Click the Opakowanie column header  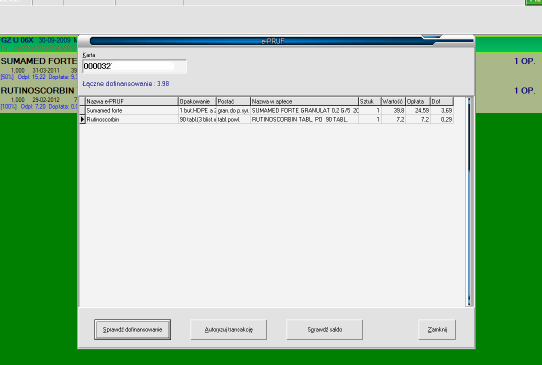(x=197, y=101)
